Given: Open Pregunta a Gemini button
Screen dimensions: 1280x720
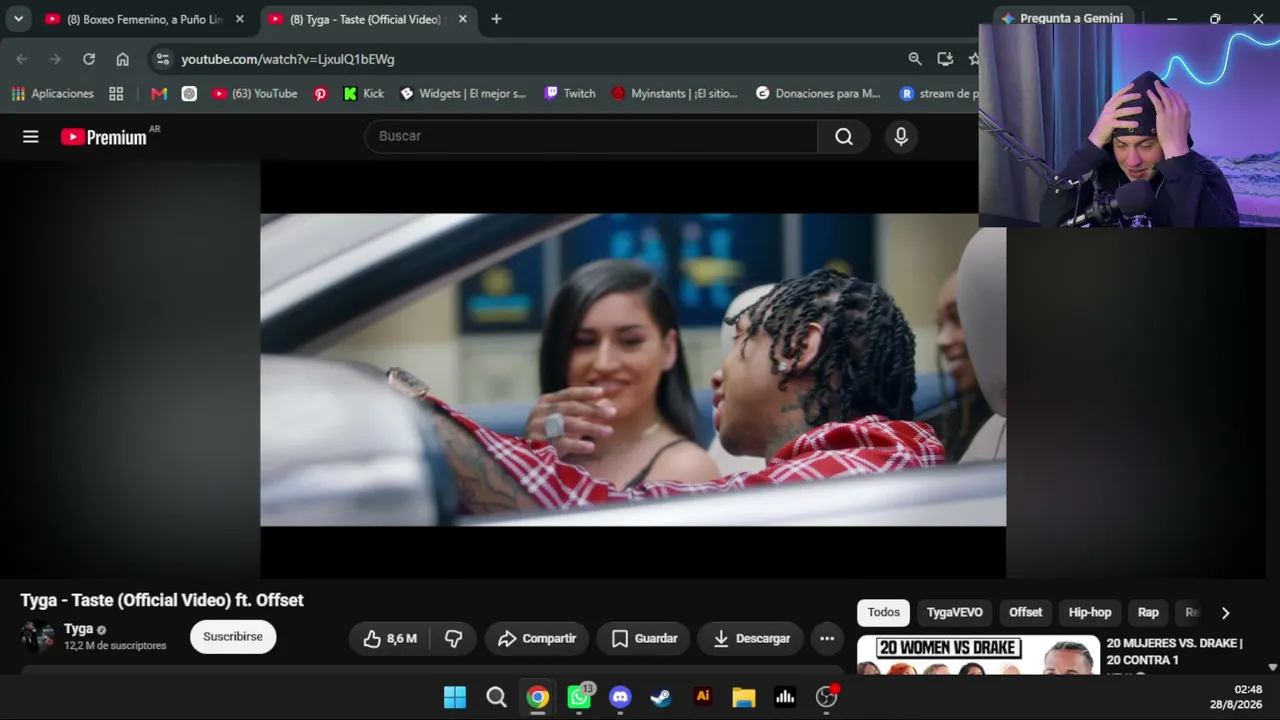Looking at the screenshot, I should (x=1062, y=18).
